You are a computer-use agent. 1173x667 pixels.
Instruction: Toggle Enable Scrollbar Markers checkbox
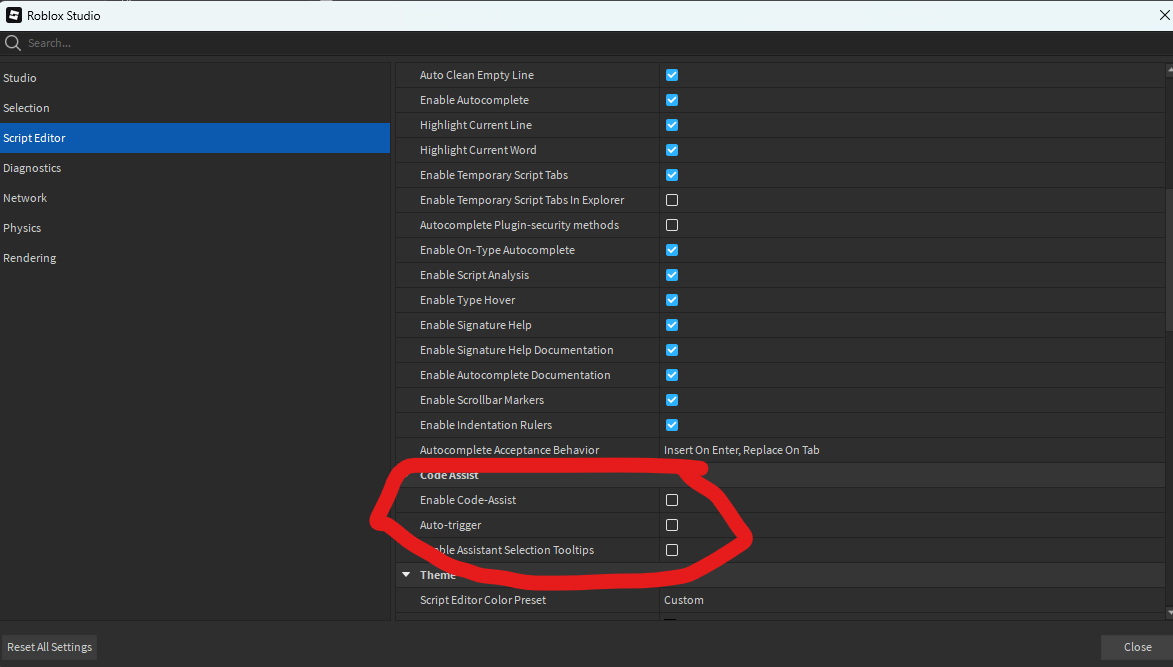click(672, 400)
